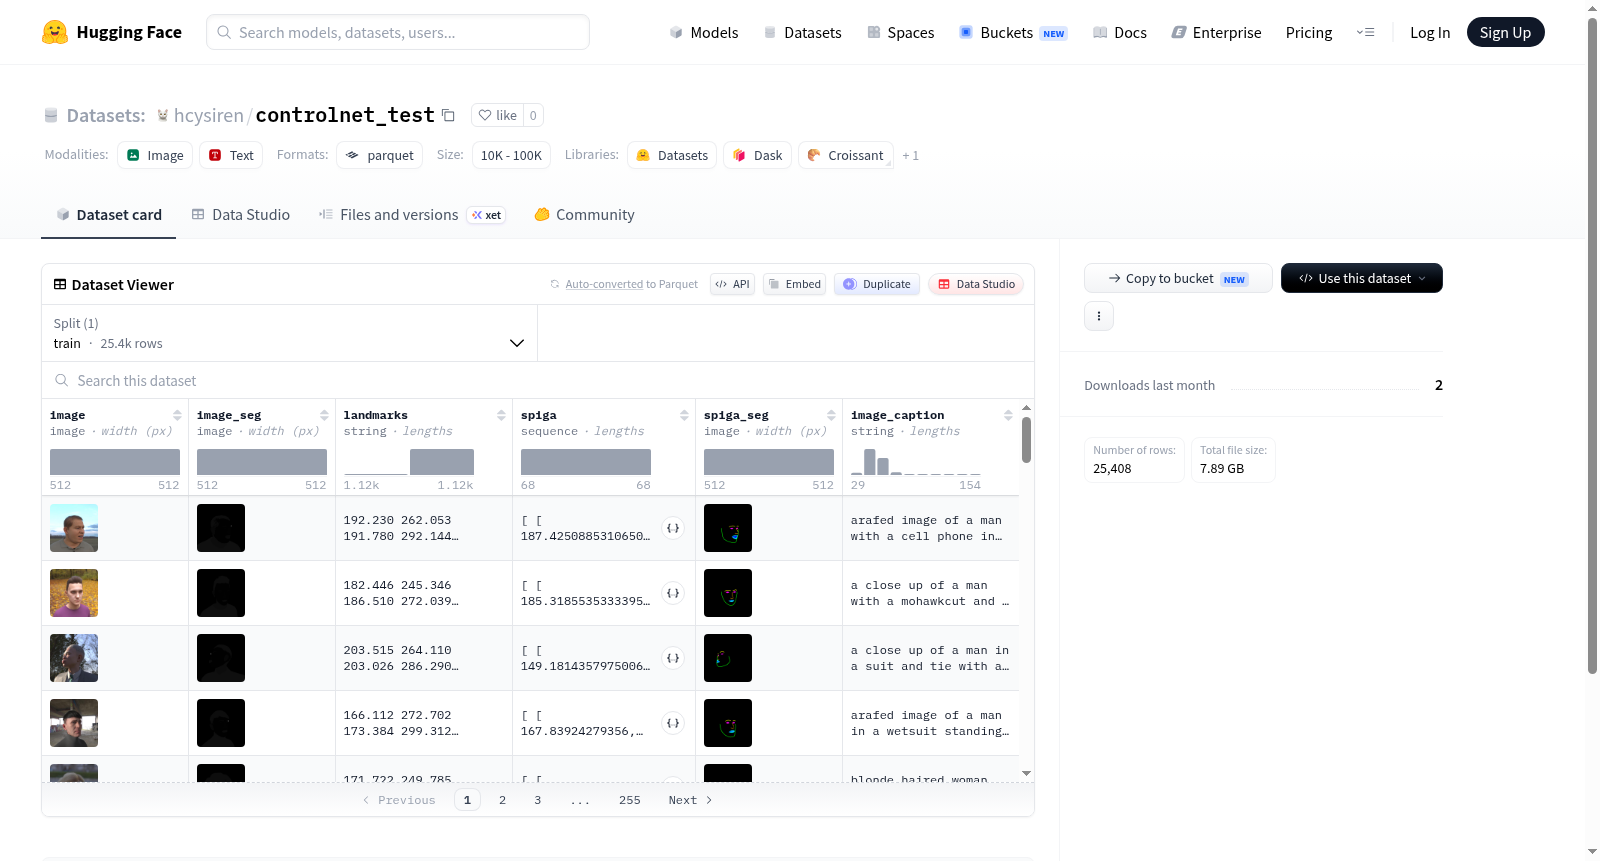Click the Datasets library tag
The image size is (1600, 861).
pyautogui.click(x=672, y=155)
